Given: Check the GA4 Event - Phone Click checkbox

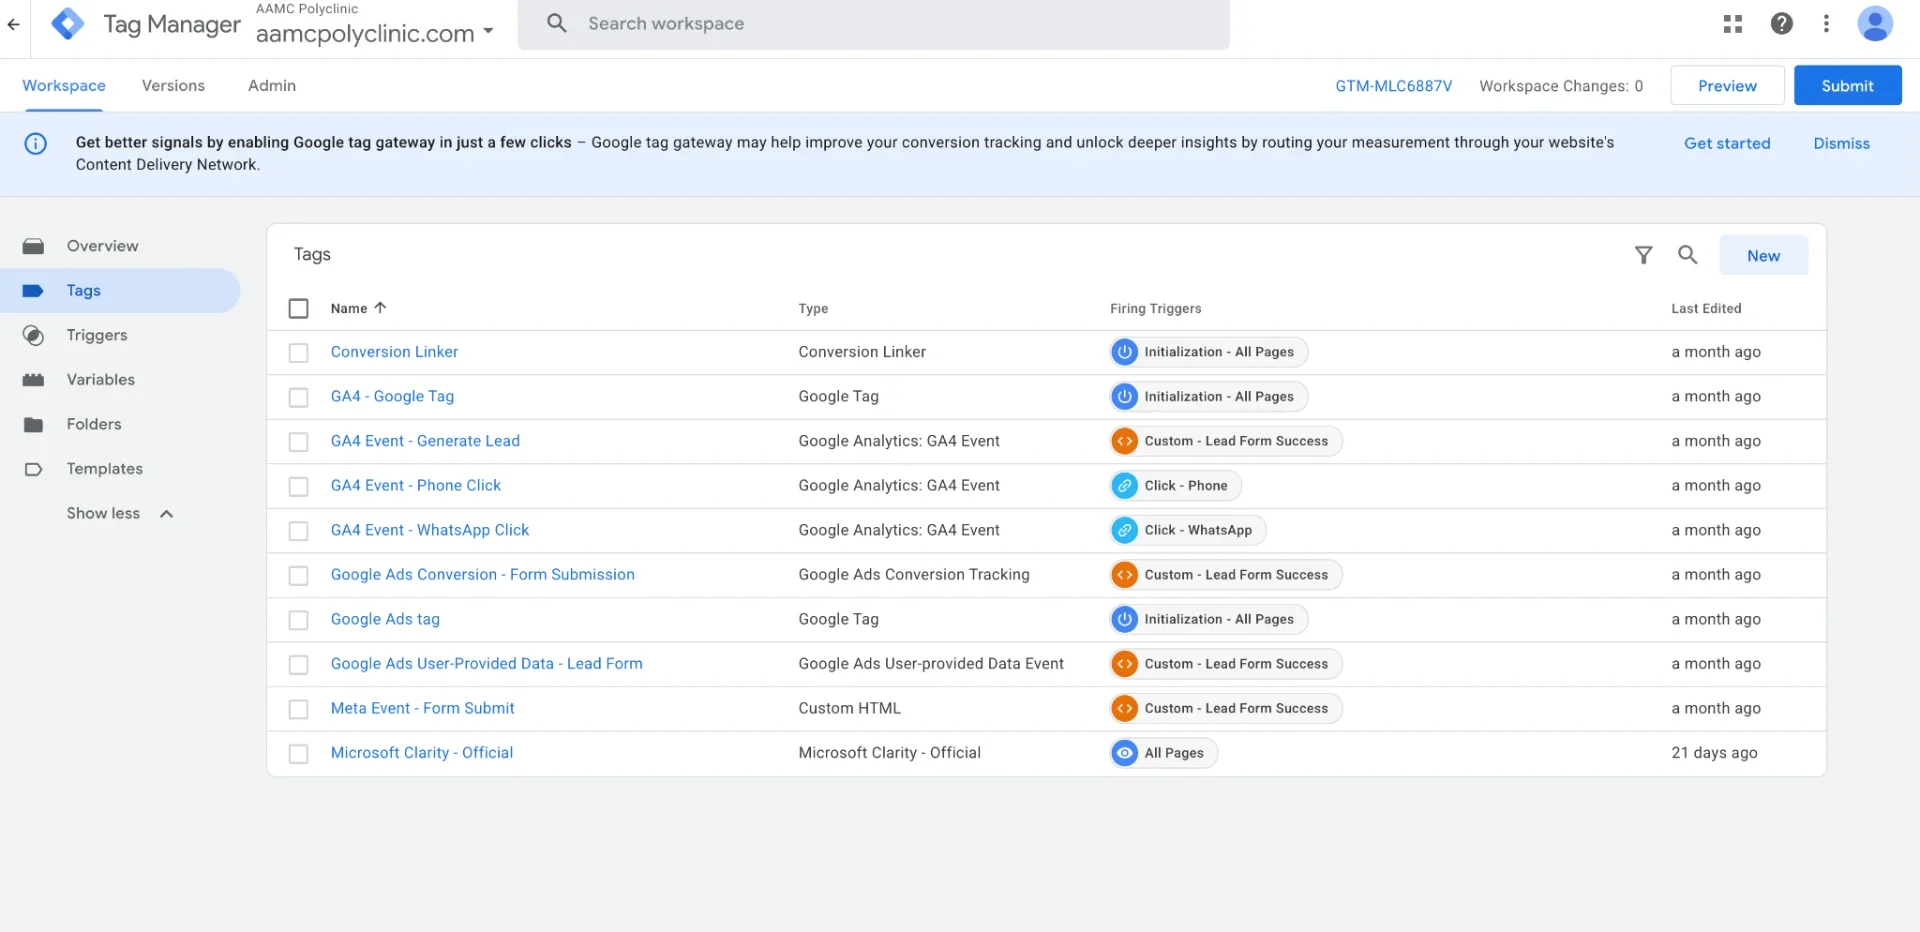Looking at the screenshot, I should (298, 486).
